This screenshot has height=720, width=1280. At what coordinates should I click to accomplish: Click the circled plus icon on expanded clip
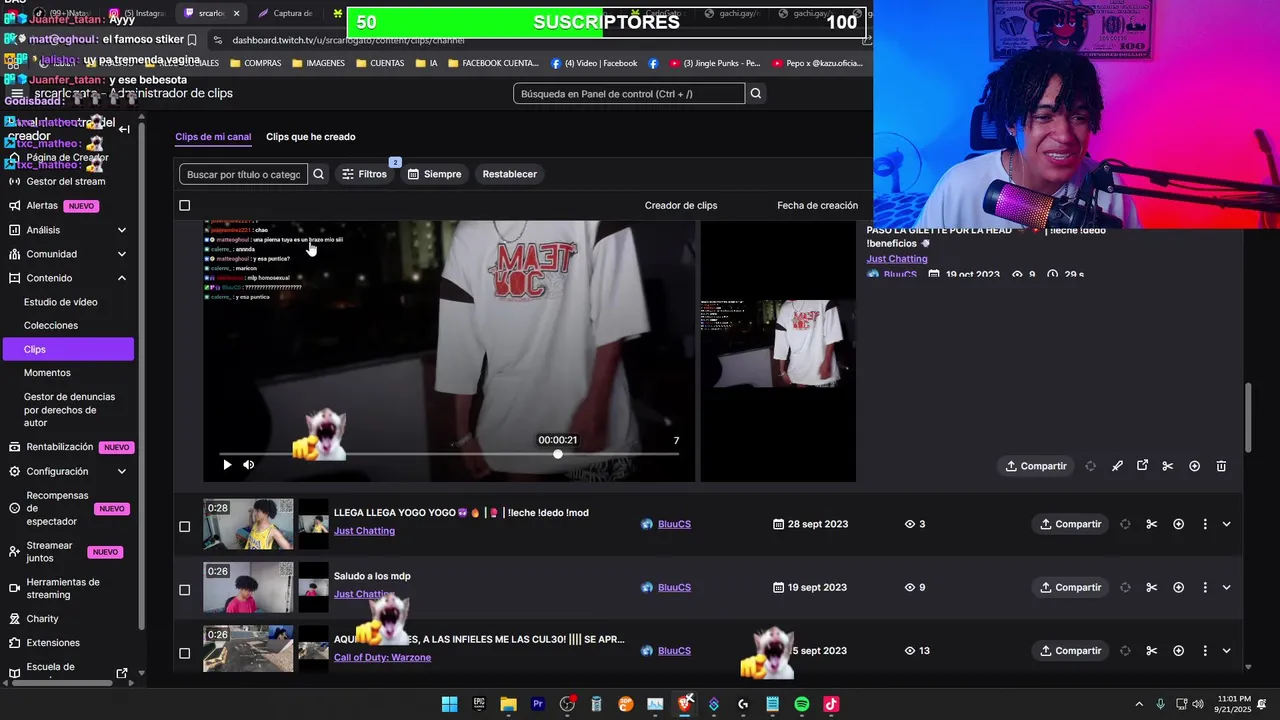click(1194, 466)
